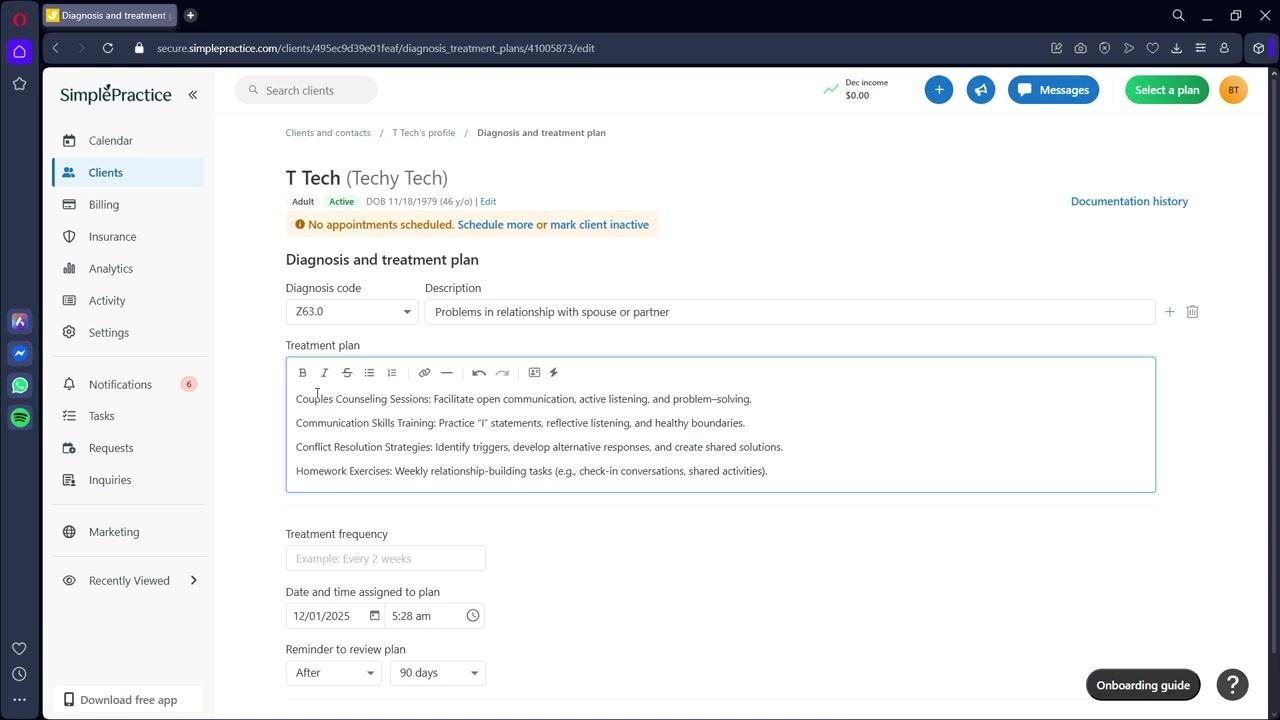
Task: Open WhatsApp in the Opera sidebar
Action: [20, 386]
